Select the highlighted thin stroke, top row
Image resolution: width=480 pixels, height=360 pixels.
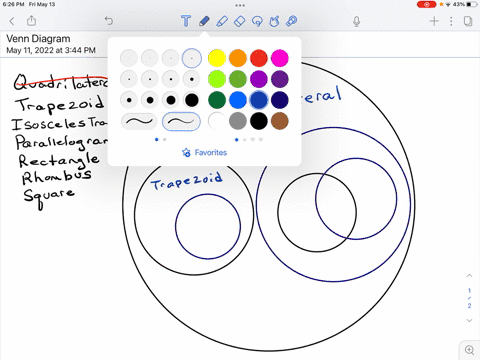[192, 58]
